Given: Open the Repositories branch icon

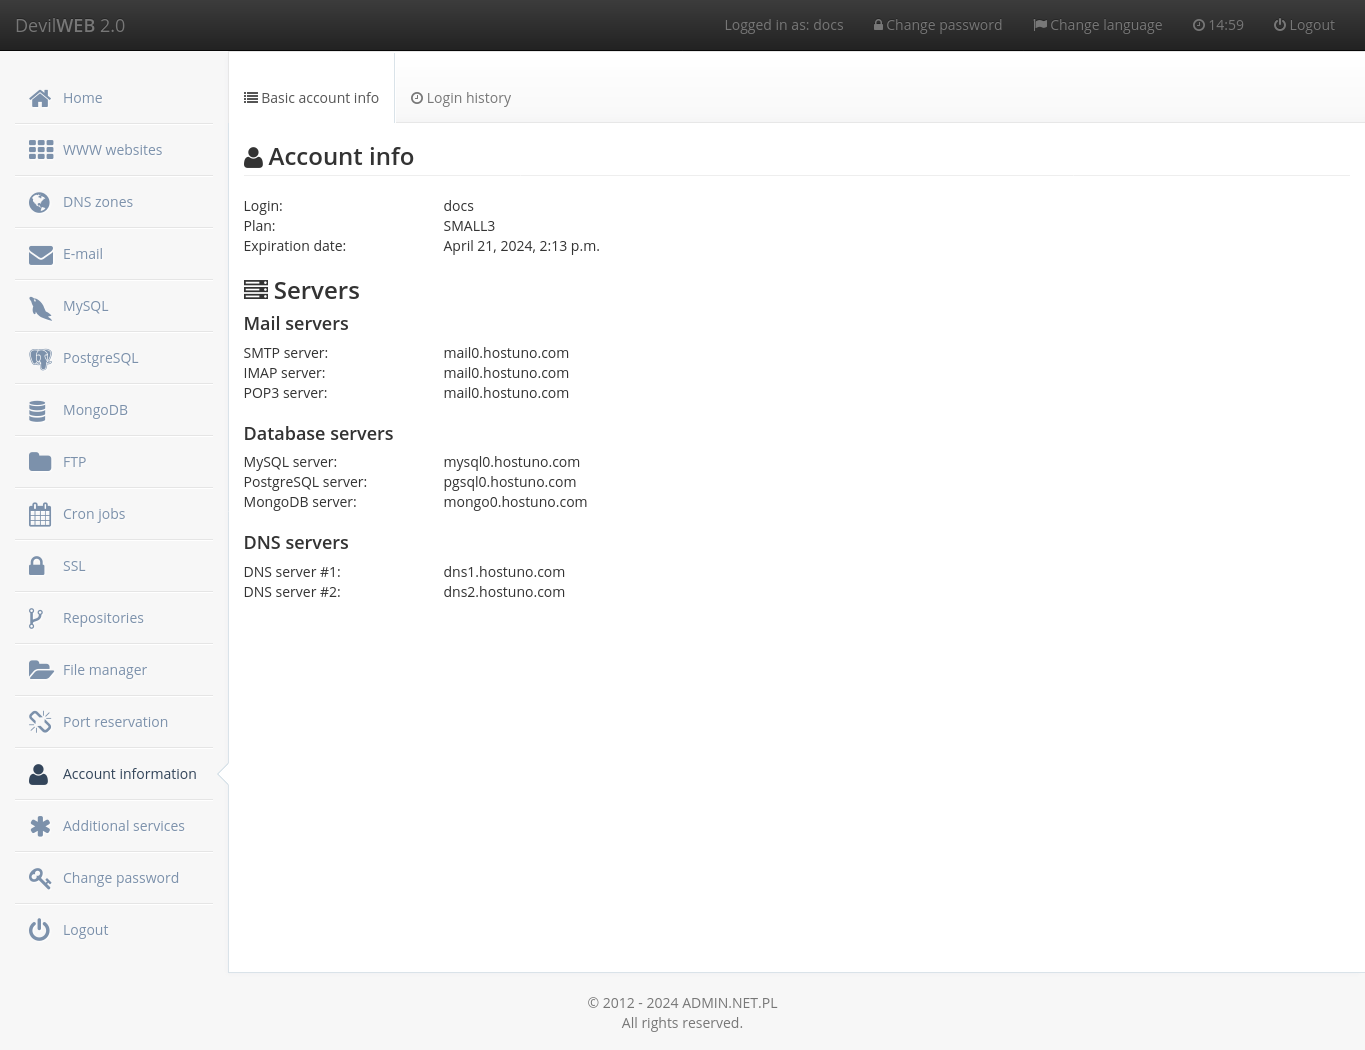Looking at the screenshot, I should point(36,618).
